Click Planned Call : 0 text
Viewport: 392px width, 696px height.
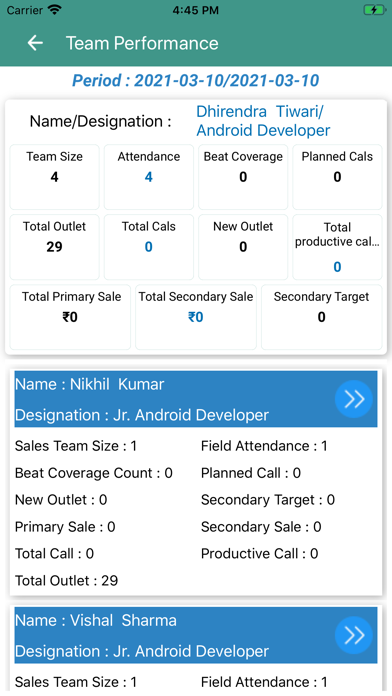[251, 473]
